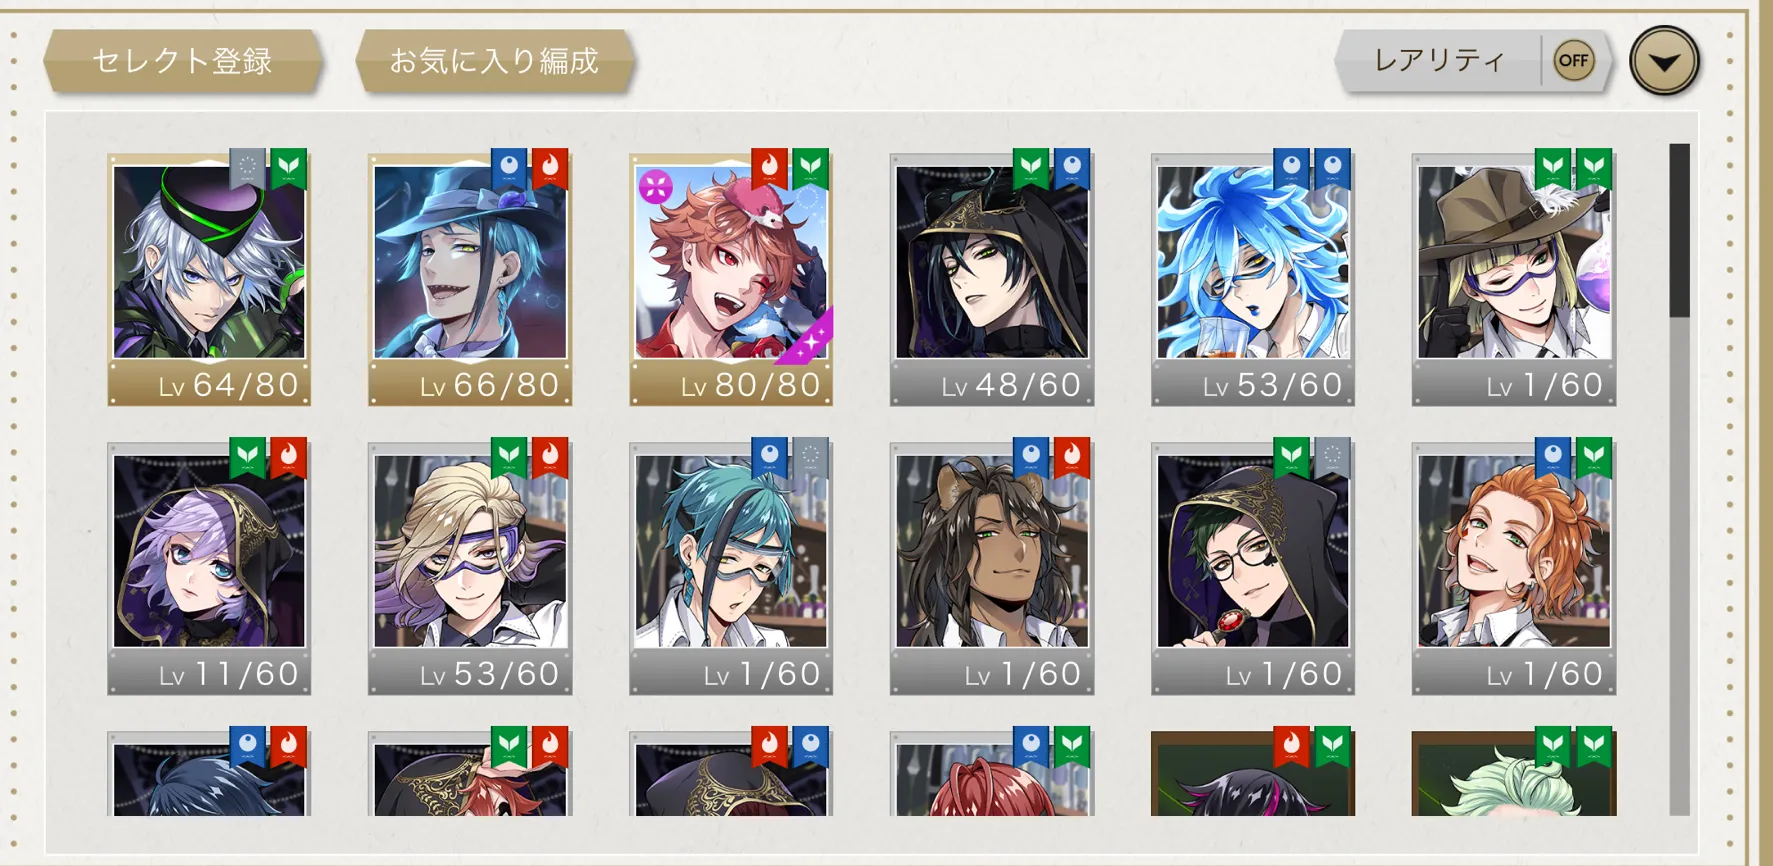Choose the Lv 11/60 purple-haired hooded card
The image size is (1773, 866).
[x=209, y=568]
